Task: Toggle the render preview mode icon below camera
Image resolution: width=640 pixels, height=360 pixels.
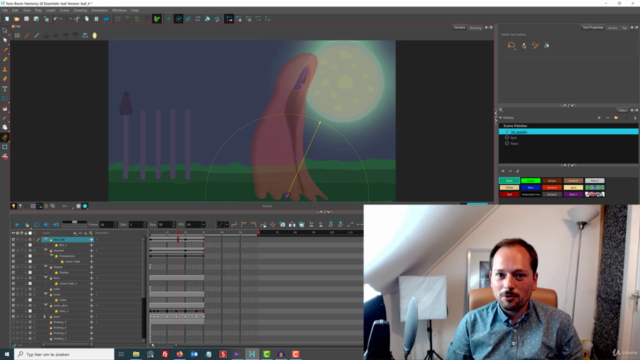Action: pyautogui.click(x=85, y=206)
